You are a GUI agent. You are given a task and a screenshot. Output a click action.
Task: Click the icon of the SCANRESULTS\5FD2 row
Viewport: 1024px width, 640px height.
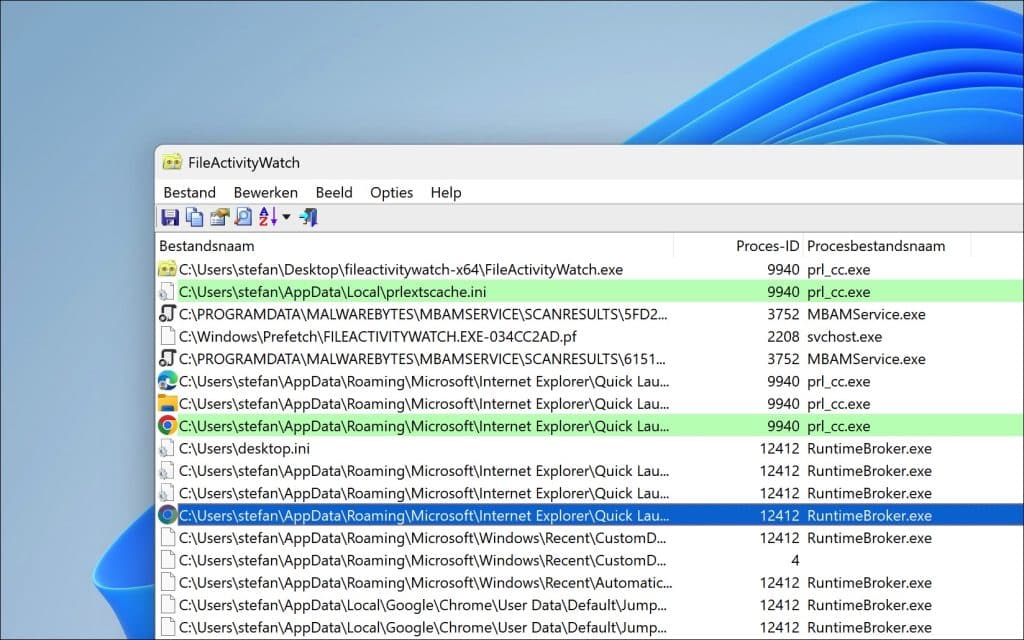(167, 314)
